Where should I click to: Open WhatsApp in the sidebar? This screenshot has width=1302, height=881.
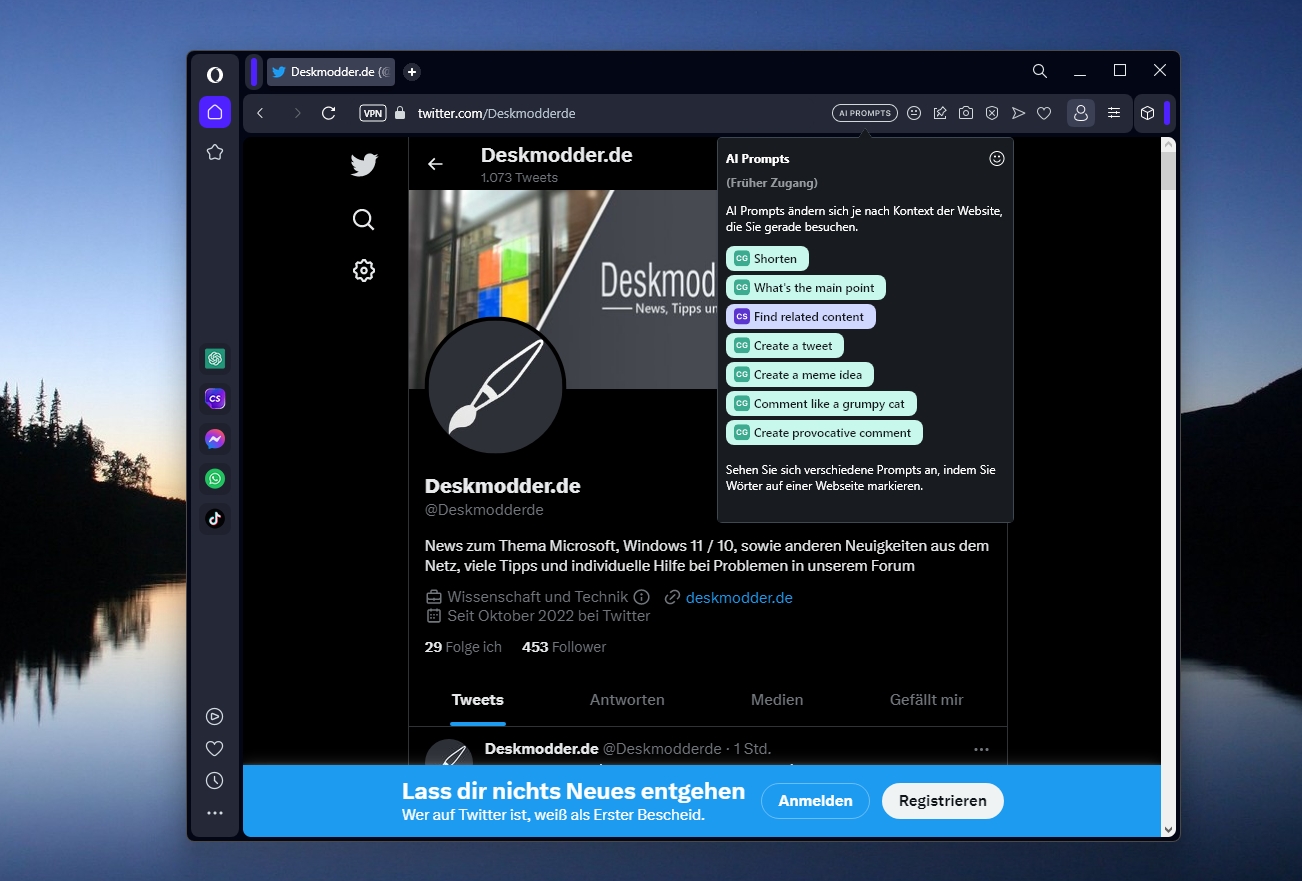[x=215, y=478]
